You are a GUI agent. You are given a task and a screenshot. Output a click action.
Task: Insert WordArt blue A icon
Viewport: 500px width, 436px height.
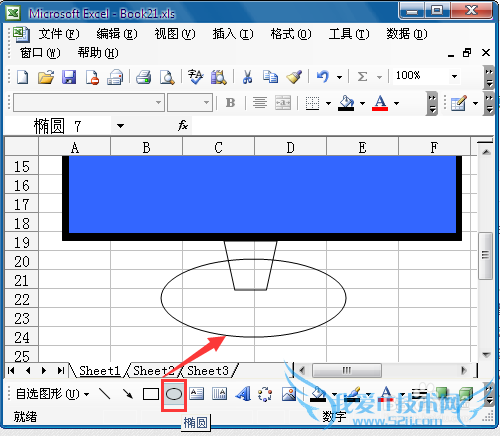(243, 394)
